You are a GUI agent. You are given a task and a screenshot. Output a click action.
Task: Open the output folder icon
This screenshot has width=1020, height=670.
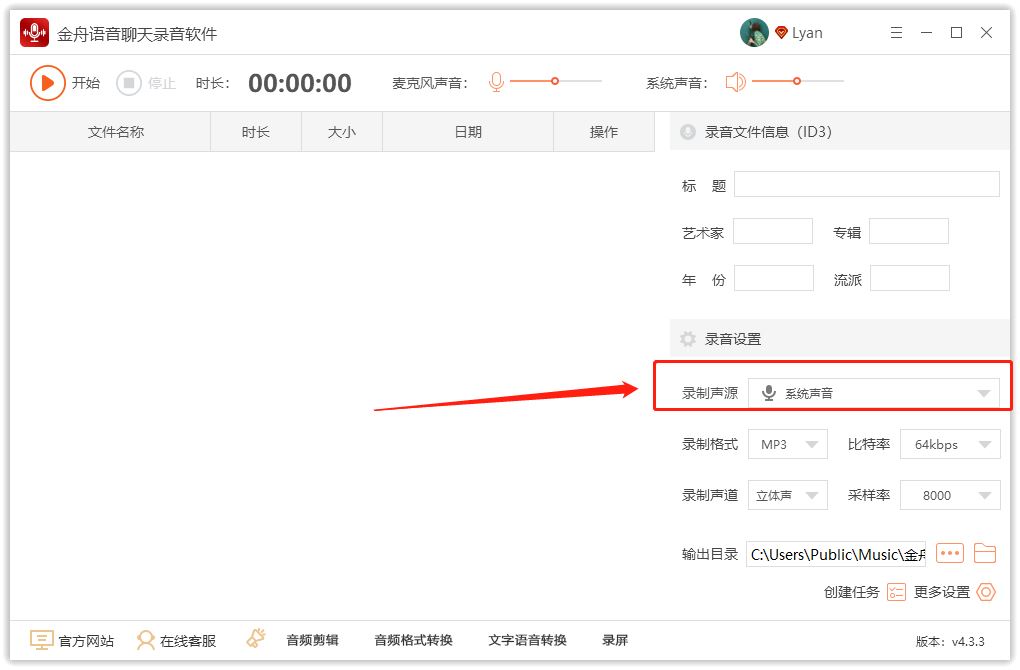point(985,553)
